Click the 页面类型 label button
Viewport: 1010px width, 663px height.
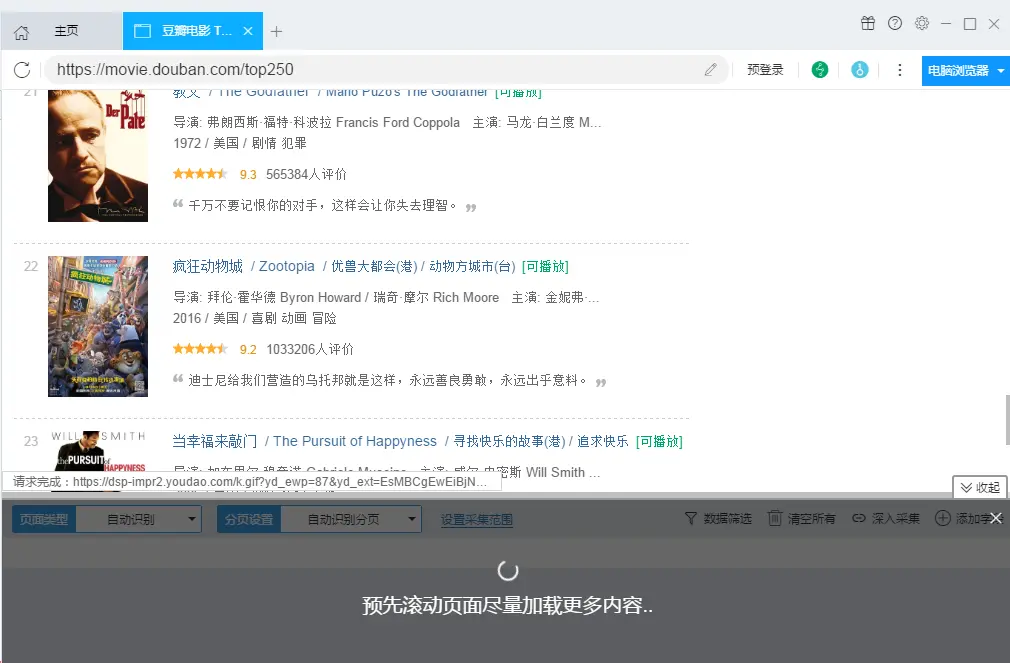coord(44,519)
